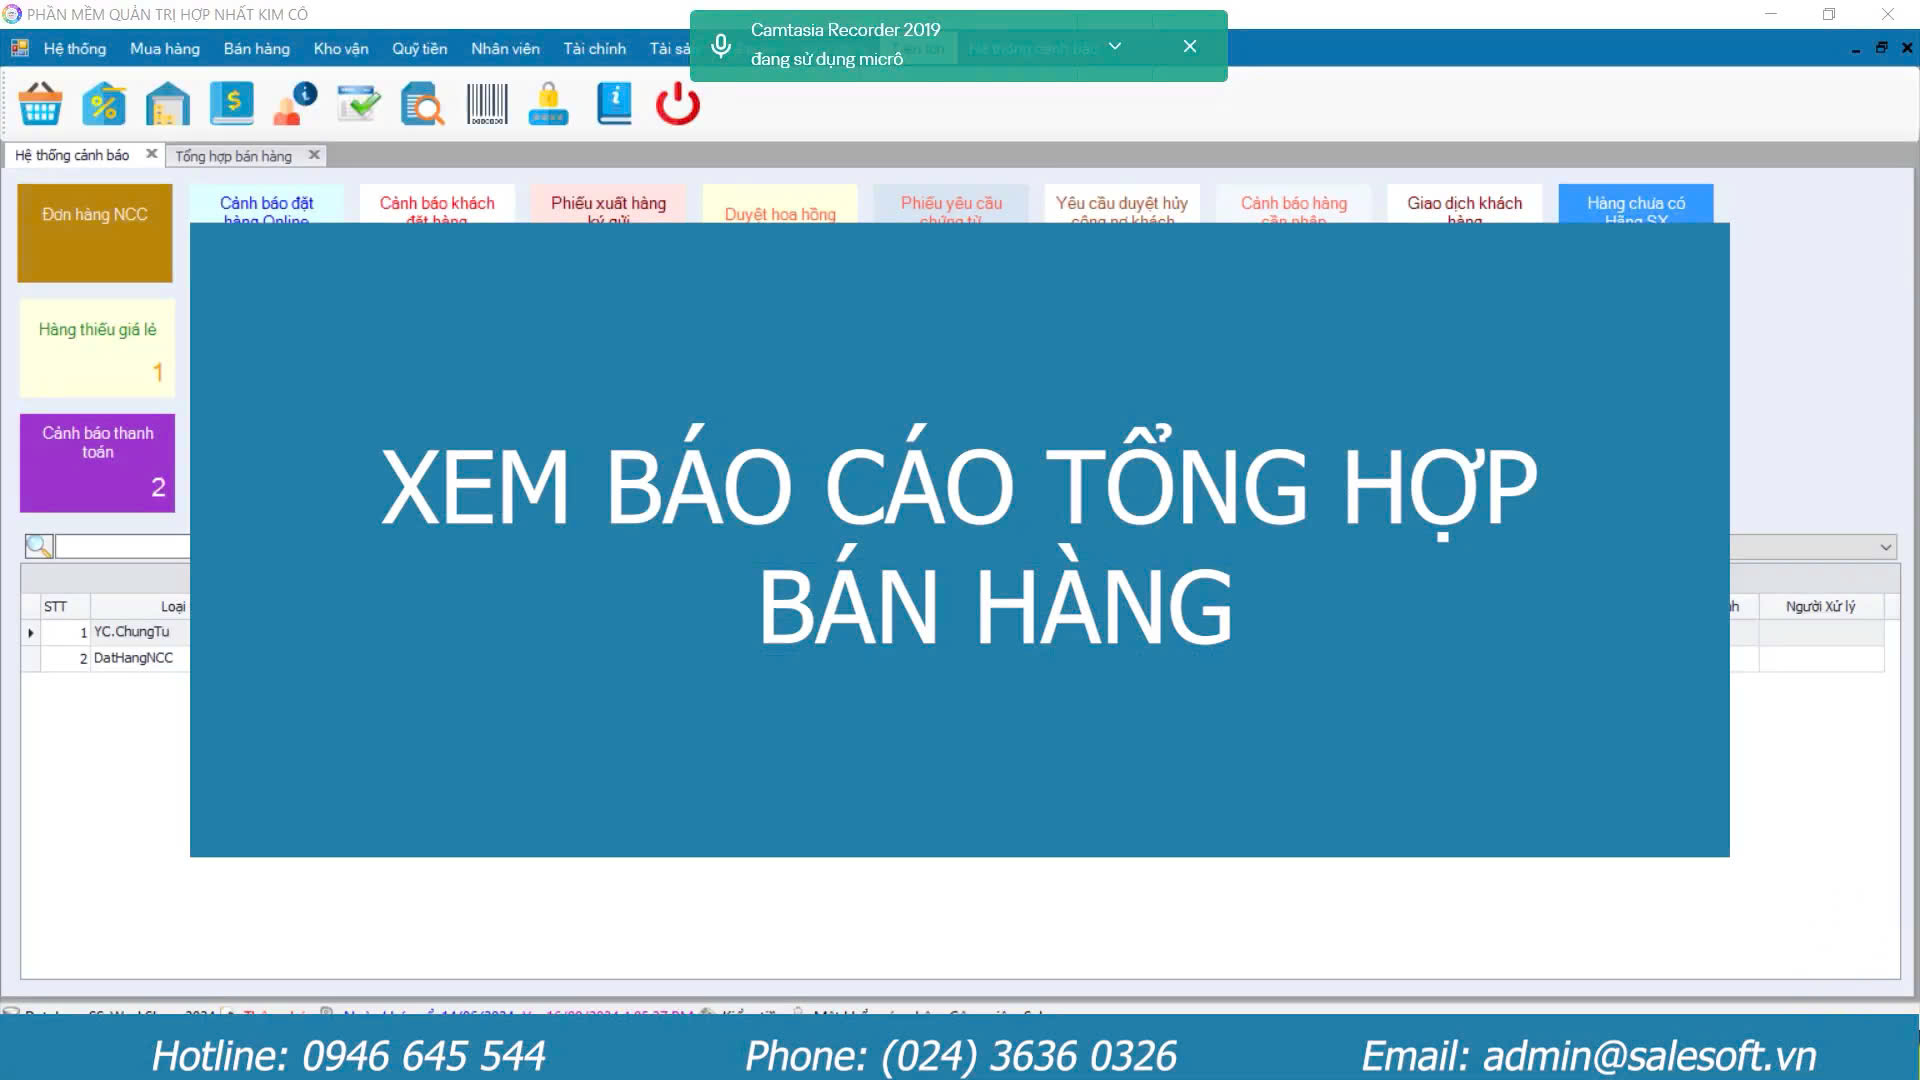
Task: Click the Phiếu yêu cầu chứng từ tile
Action: [951, 204]
